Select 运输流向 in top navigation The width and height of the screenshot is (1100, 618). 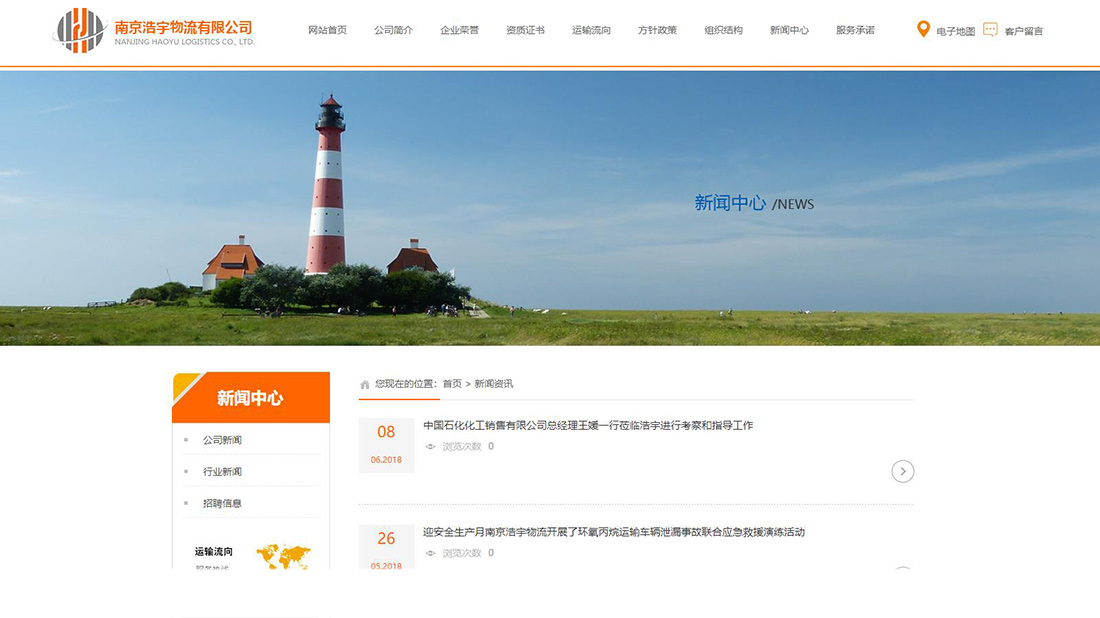tap(591, 30)
